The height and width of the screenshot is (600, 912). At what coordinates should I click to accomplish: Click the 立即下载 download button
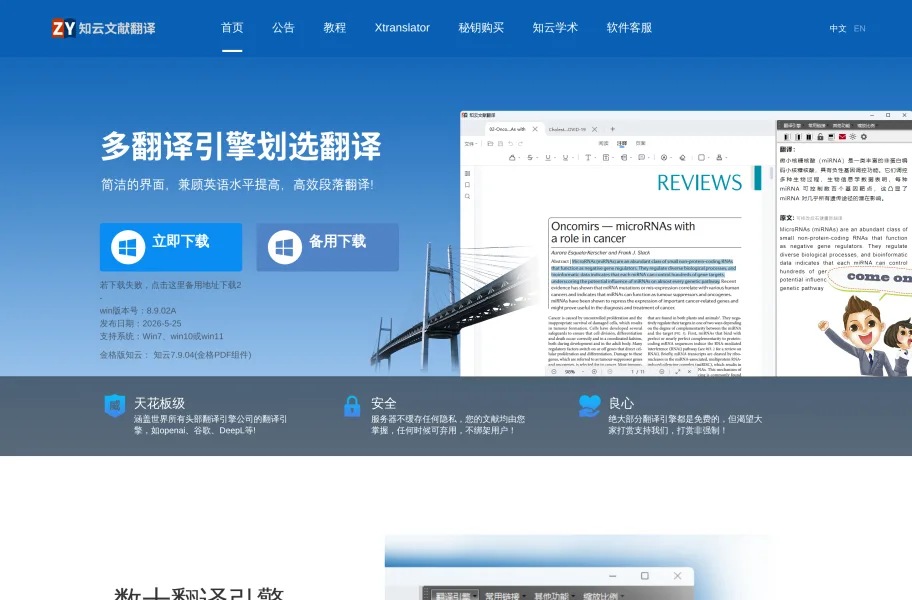point(171,247)
